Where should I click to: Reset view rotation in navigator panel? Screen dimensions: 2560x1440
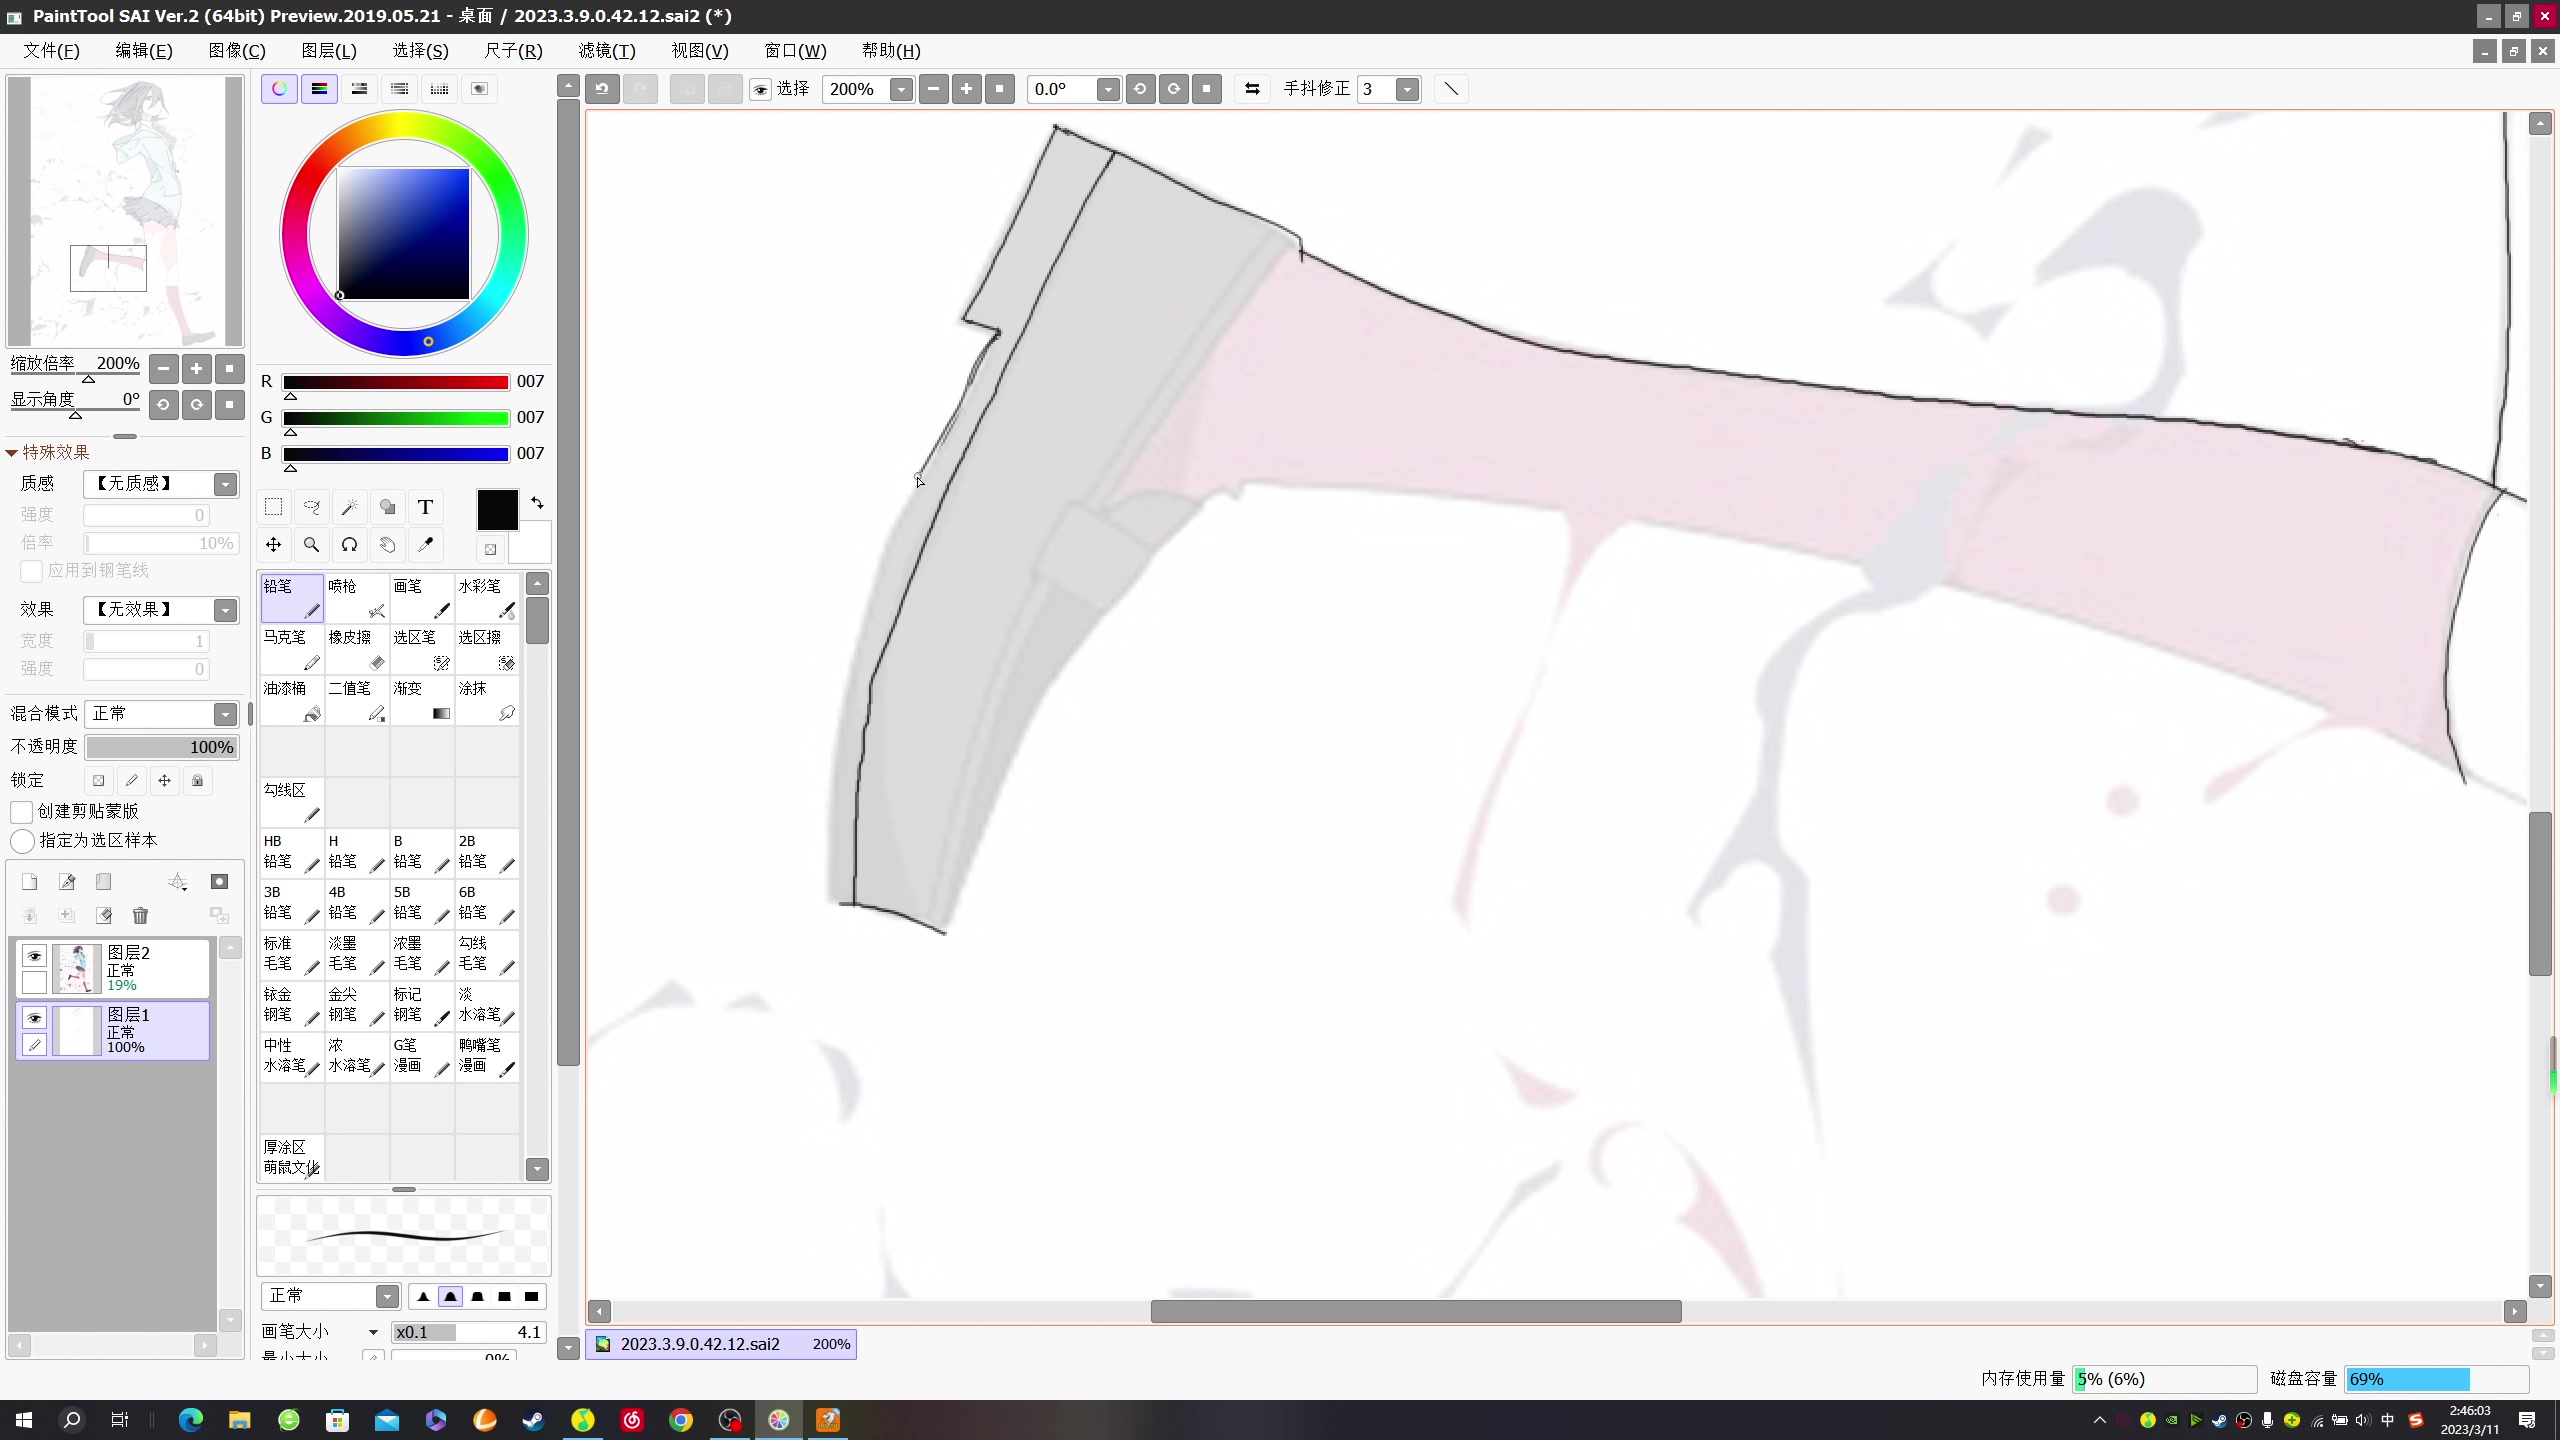[x=229, y=404]
